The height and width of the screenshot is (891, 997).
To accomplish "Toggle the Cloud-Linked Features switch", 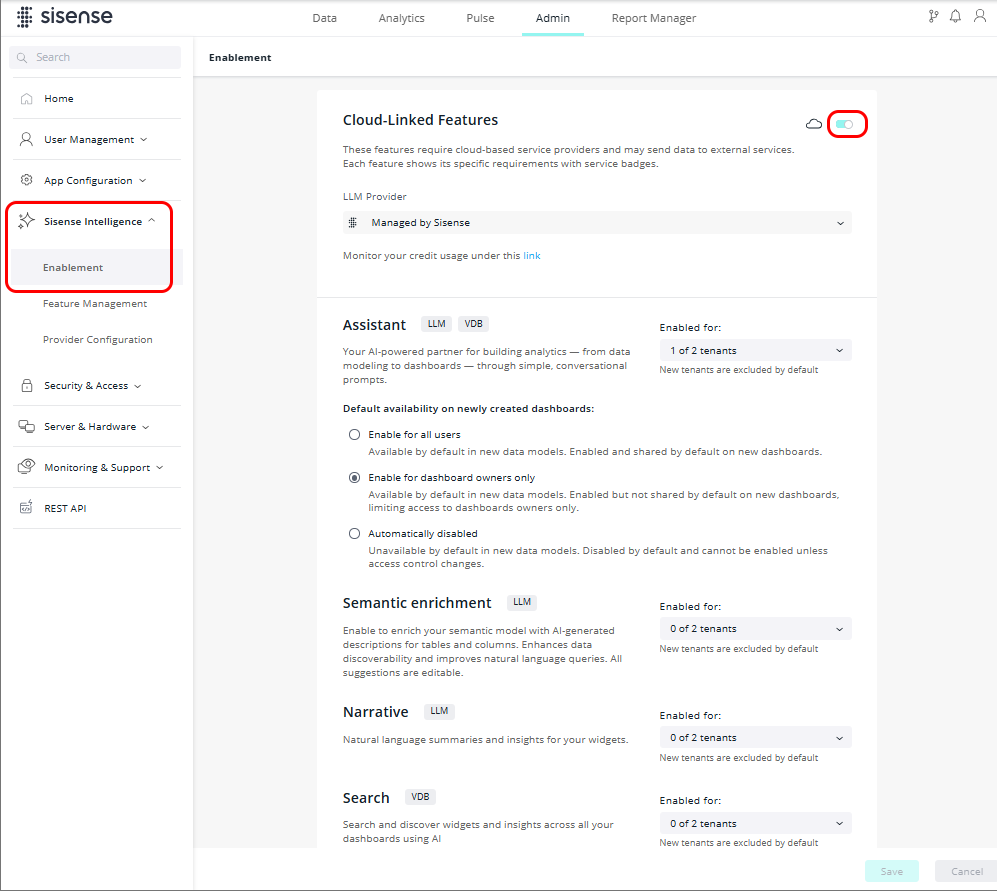I will (x=844, y=124).
